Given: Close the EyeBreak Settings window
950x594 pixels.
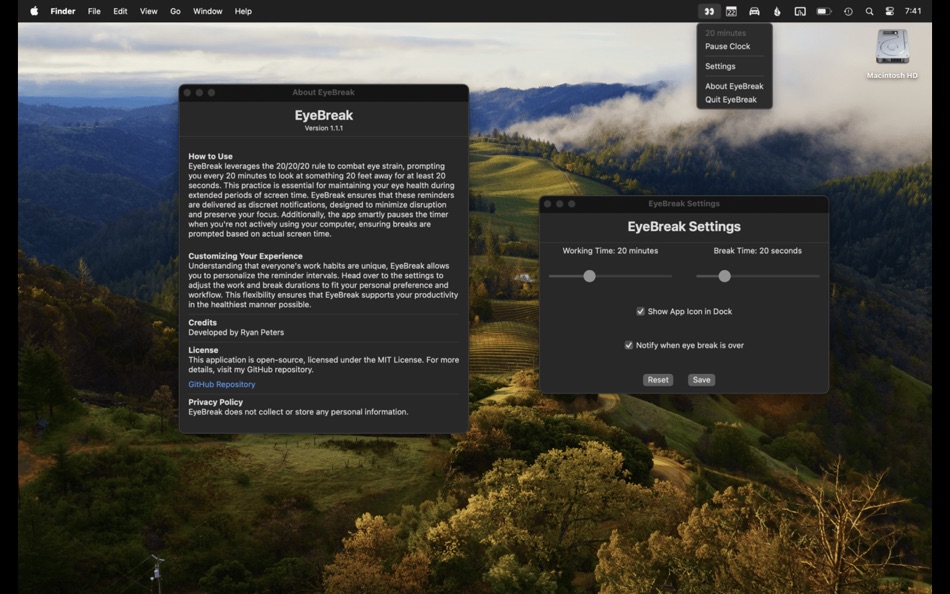Looking at the screenshot, I should 548,204.
